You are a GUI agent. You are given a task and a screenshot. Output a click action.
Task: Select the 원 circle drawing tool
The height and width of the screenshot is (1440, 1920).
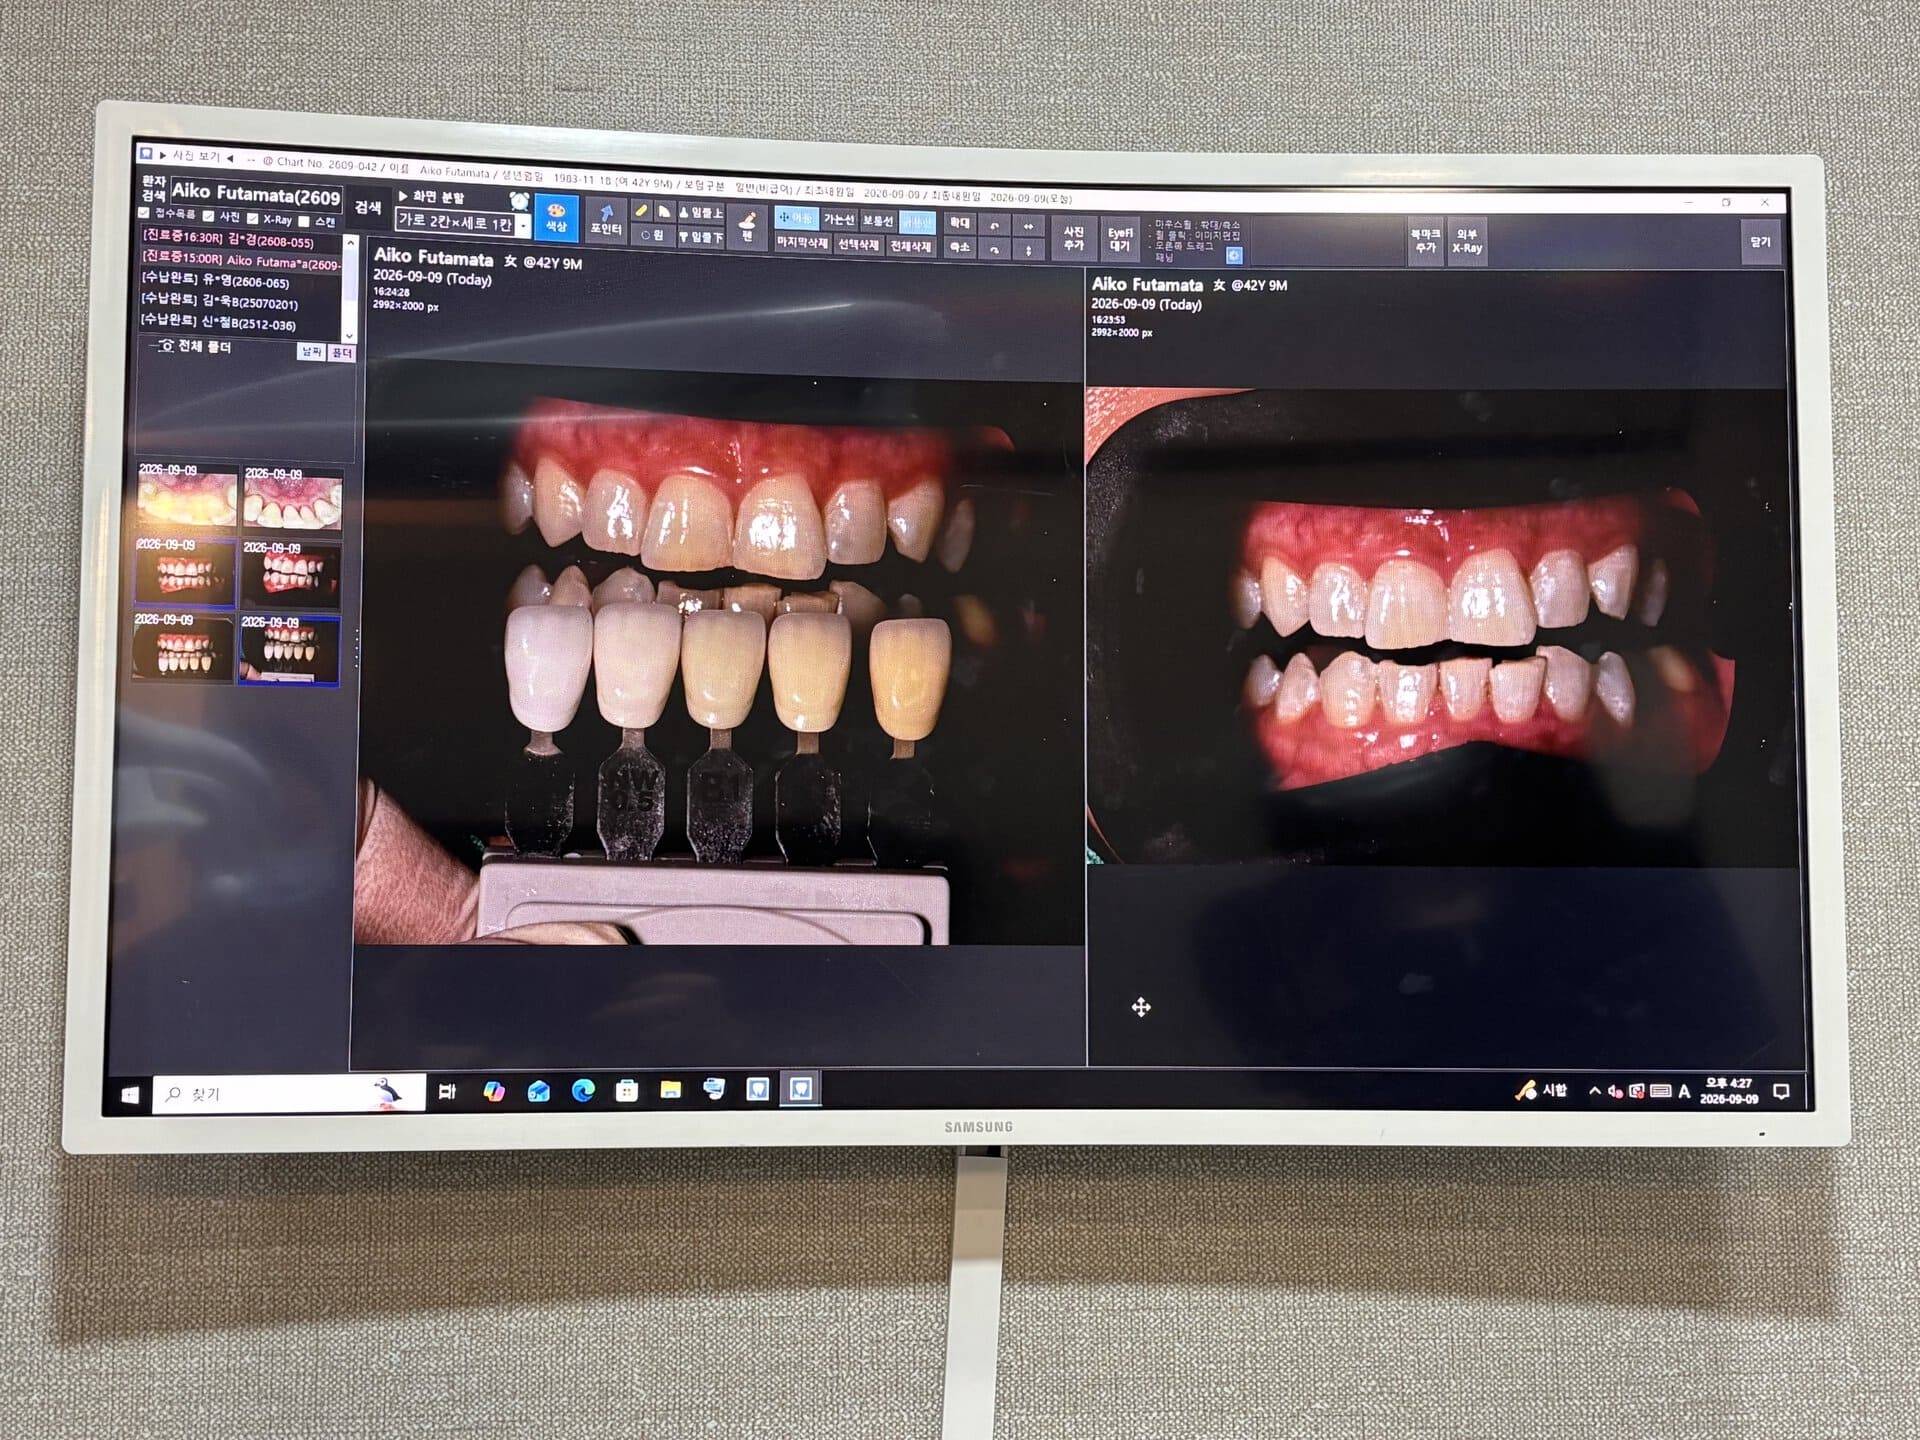[x=653, y=235]
